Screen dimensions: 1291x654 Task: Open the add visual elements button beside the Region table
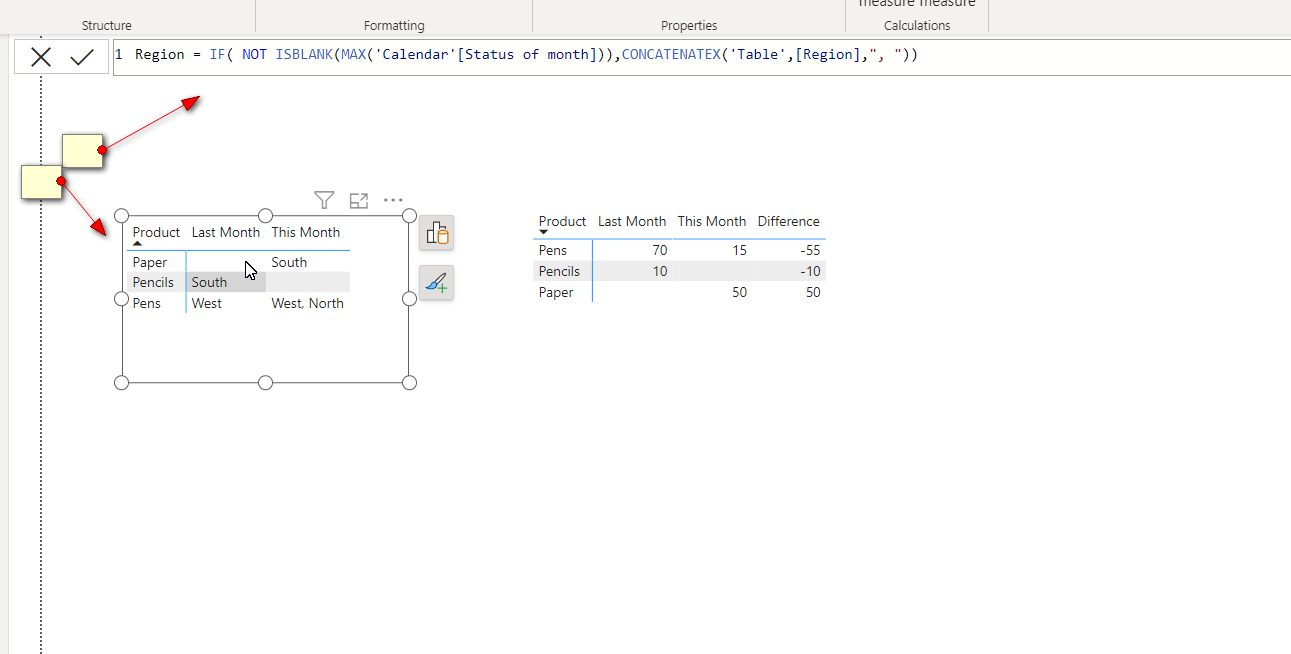[437, 233]
